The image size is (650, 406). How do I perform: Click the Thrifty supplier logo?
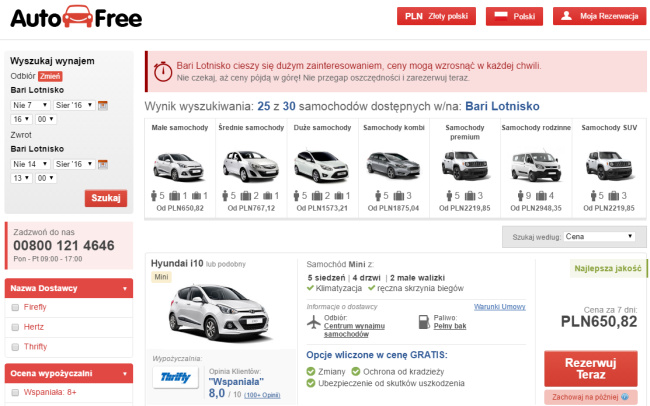175,377
